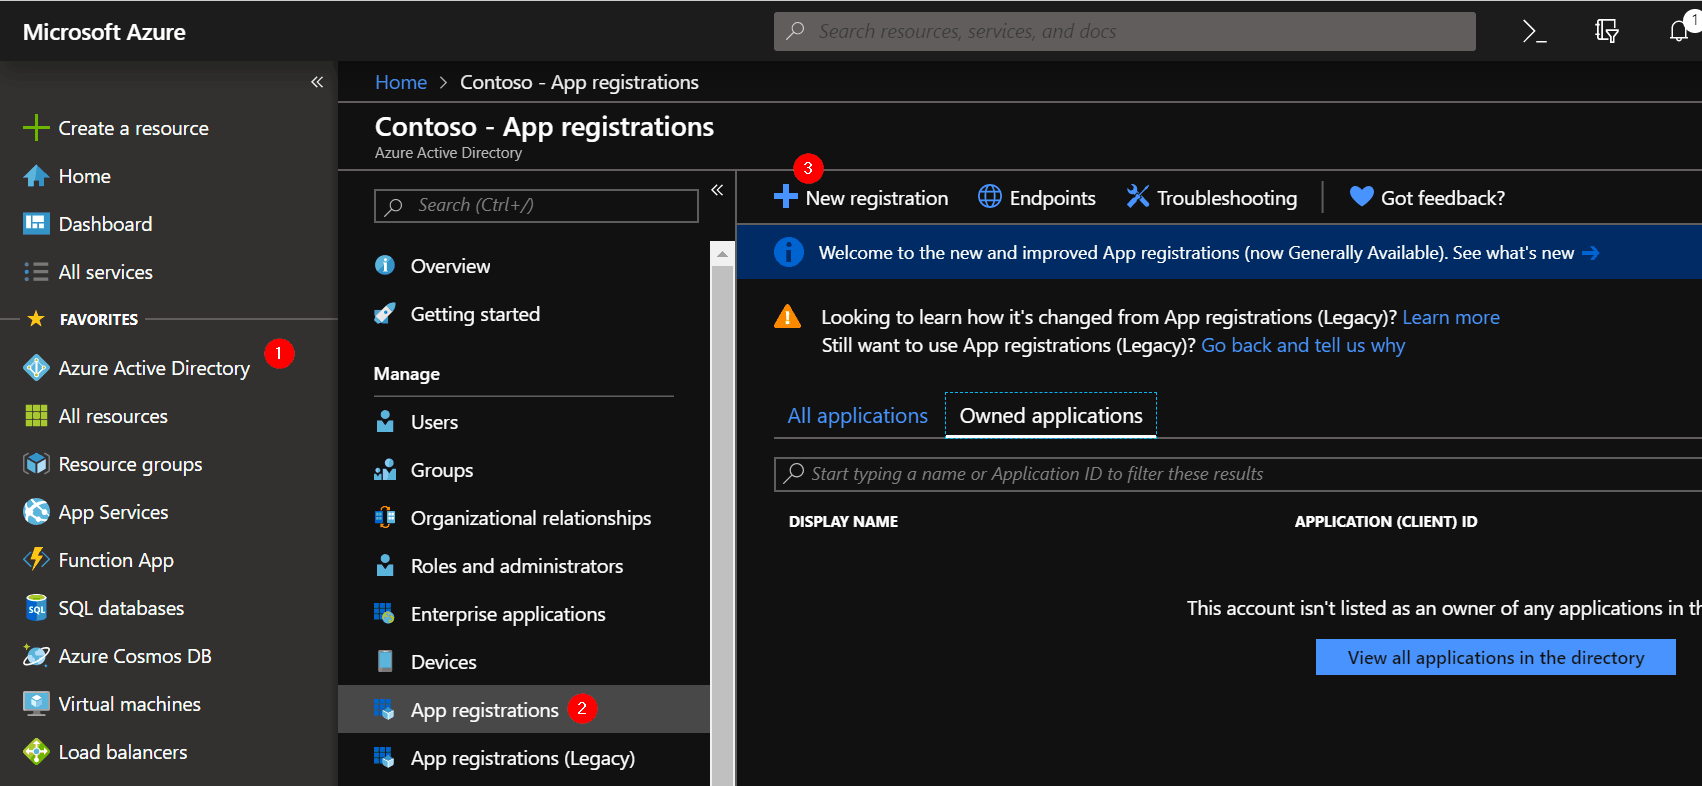This screenshot has height=786, width=1702.
Task: Click the Users person icon
Action: (x=384, y=421)
